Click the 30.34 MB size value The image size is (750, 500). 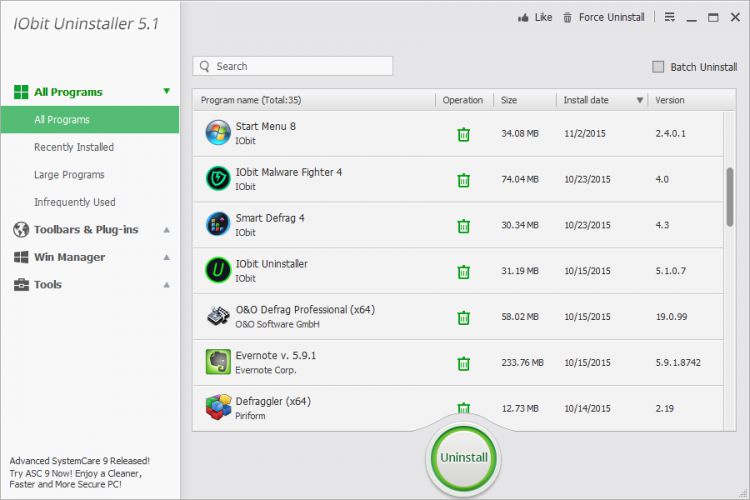coord(520,225)
